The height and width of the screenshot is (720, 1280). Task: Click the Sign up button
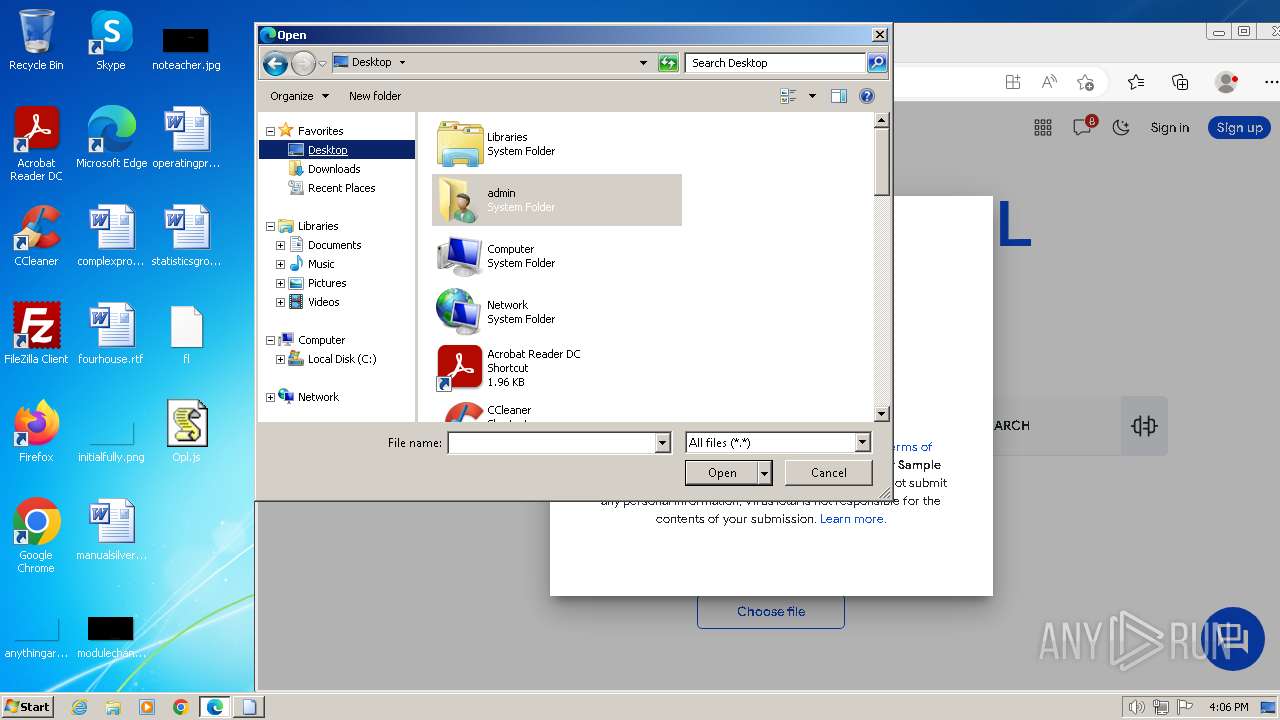point(1239,127)
